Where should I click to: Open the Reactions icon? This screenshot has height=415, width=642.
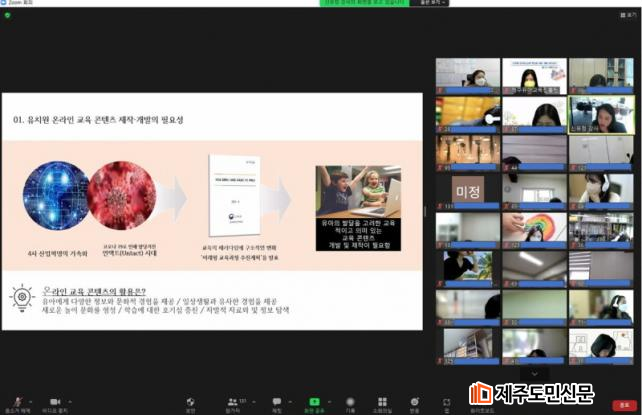click(414, 401)
